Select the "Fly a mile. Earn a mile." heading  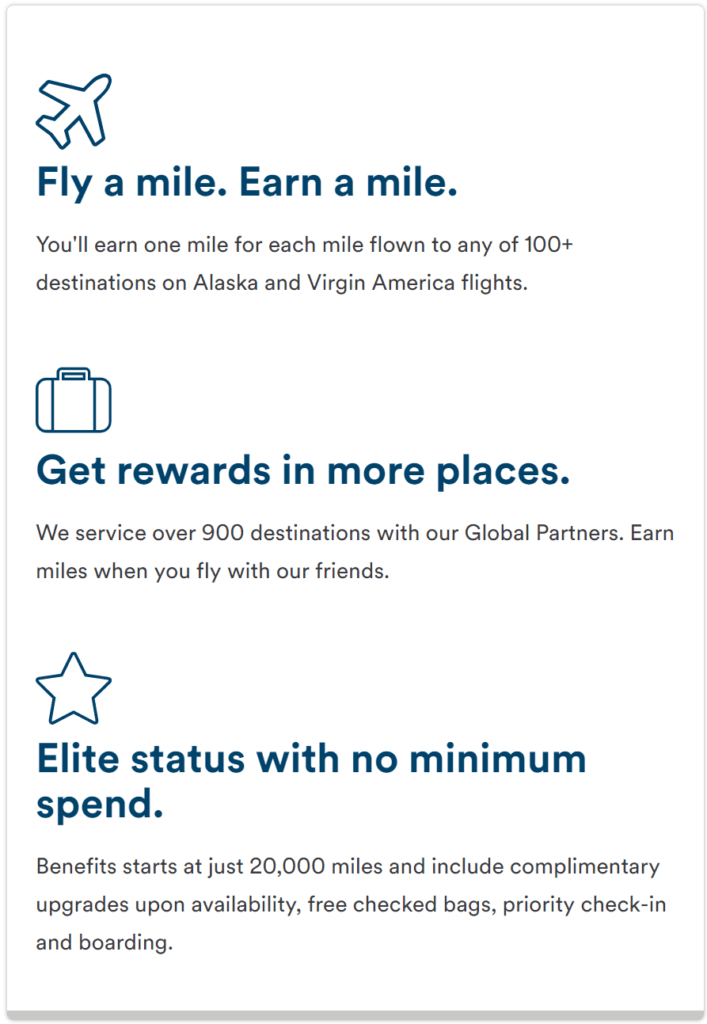(247, 182)
